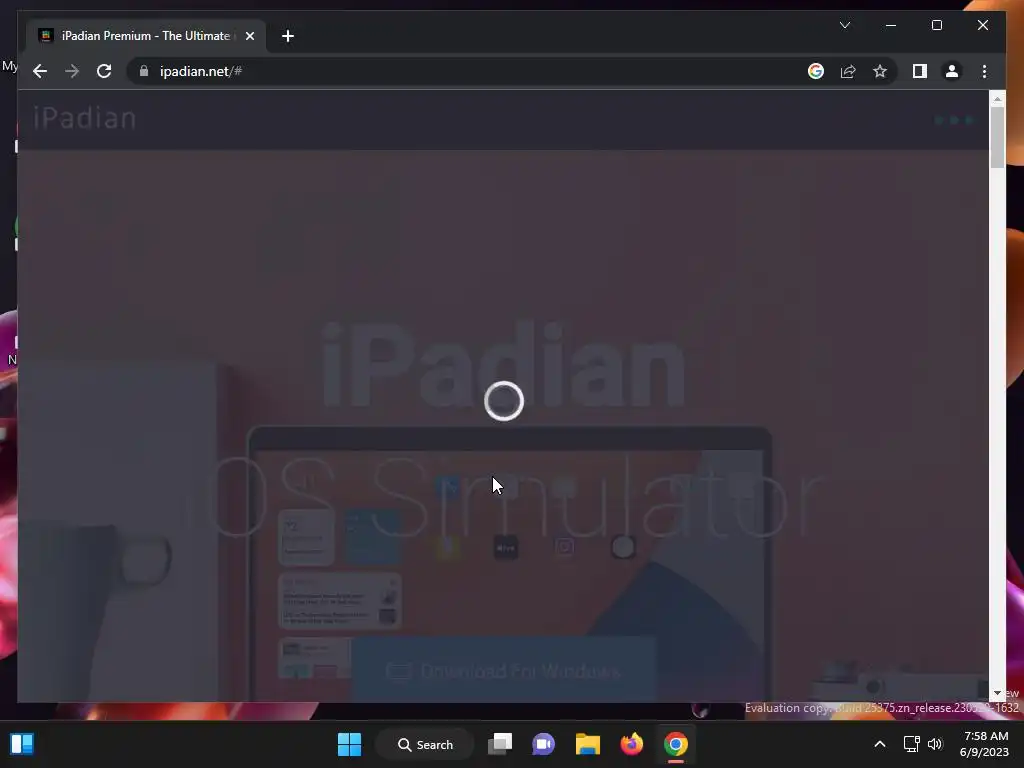This screenshot has height=768, width=1024.
Task: Click the browser forward arrow
Action: [72, 71]
